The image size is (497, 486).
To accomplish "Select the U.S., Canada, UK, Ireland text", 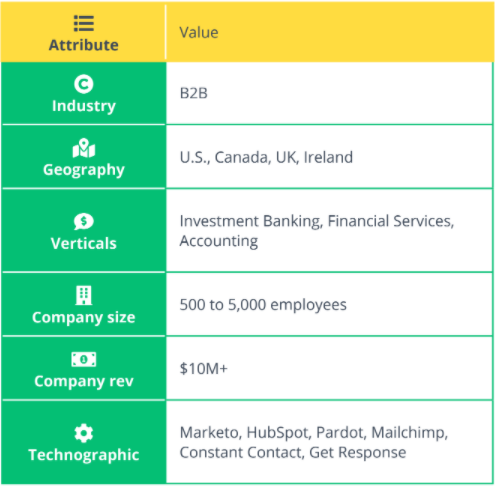I will click(x=266, y=157).
